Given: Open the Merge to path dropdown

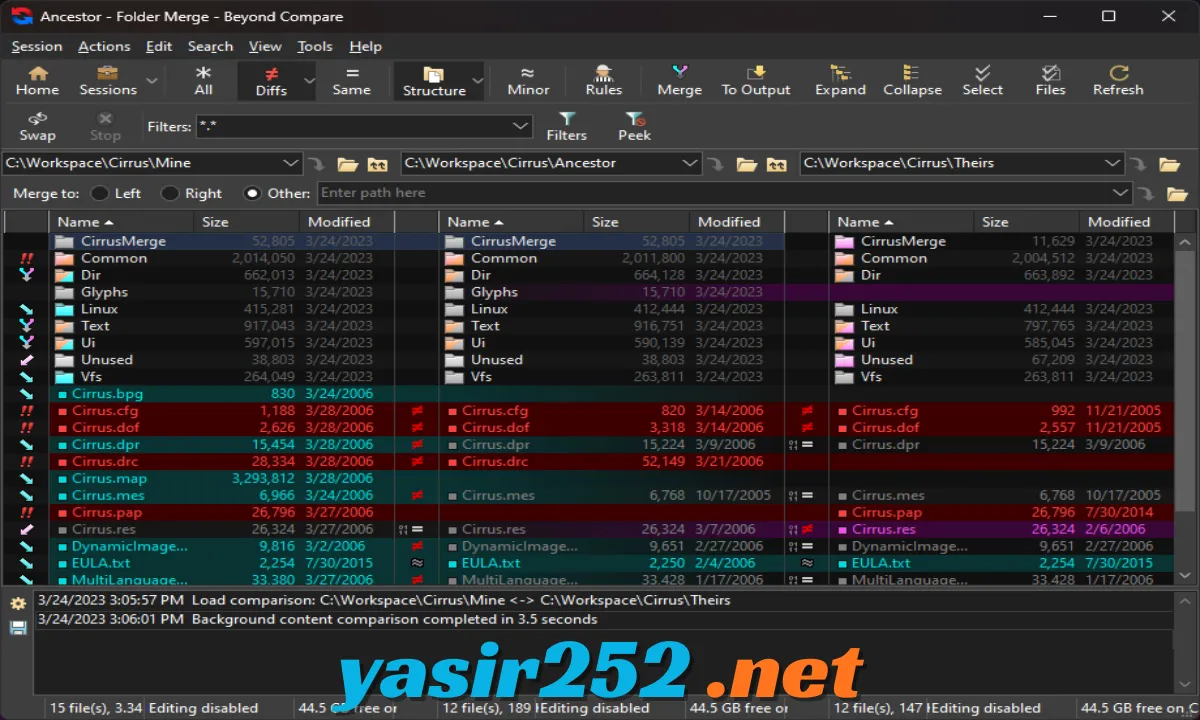Looking at the screenshot, I should [x=1120, y=193].
